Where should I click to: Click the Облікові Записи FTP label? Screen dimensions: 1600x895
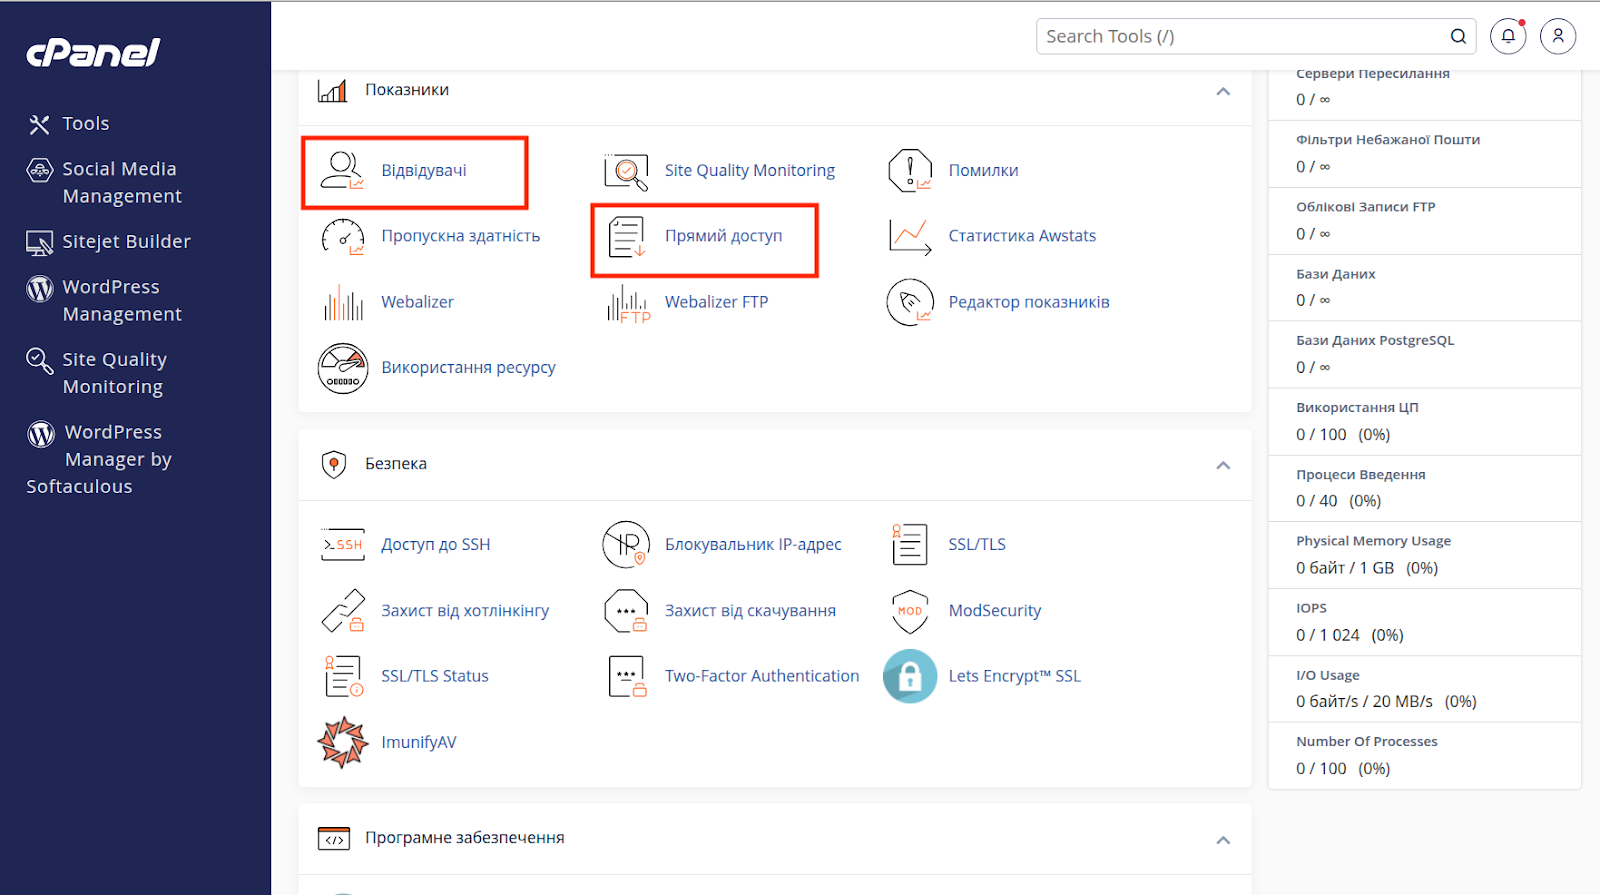(1366, 207)
